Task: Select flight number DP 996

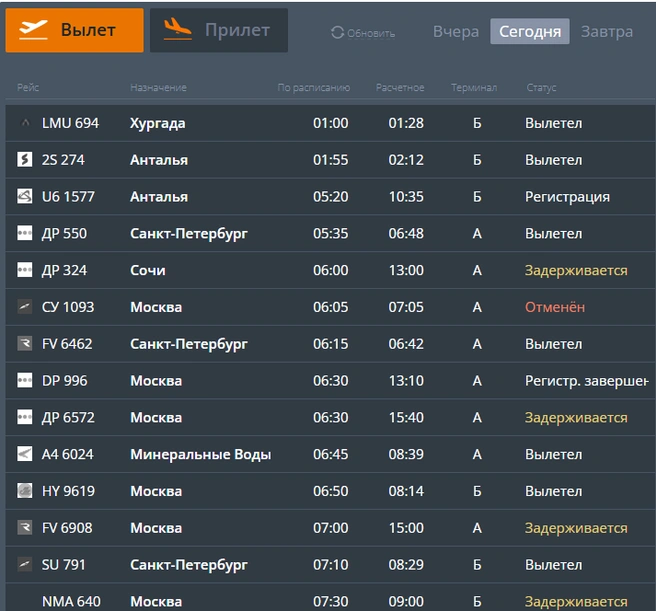Action: click(64, 381)
